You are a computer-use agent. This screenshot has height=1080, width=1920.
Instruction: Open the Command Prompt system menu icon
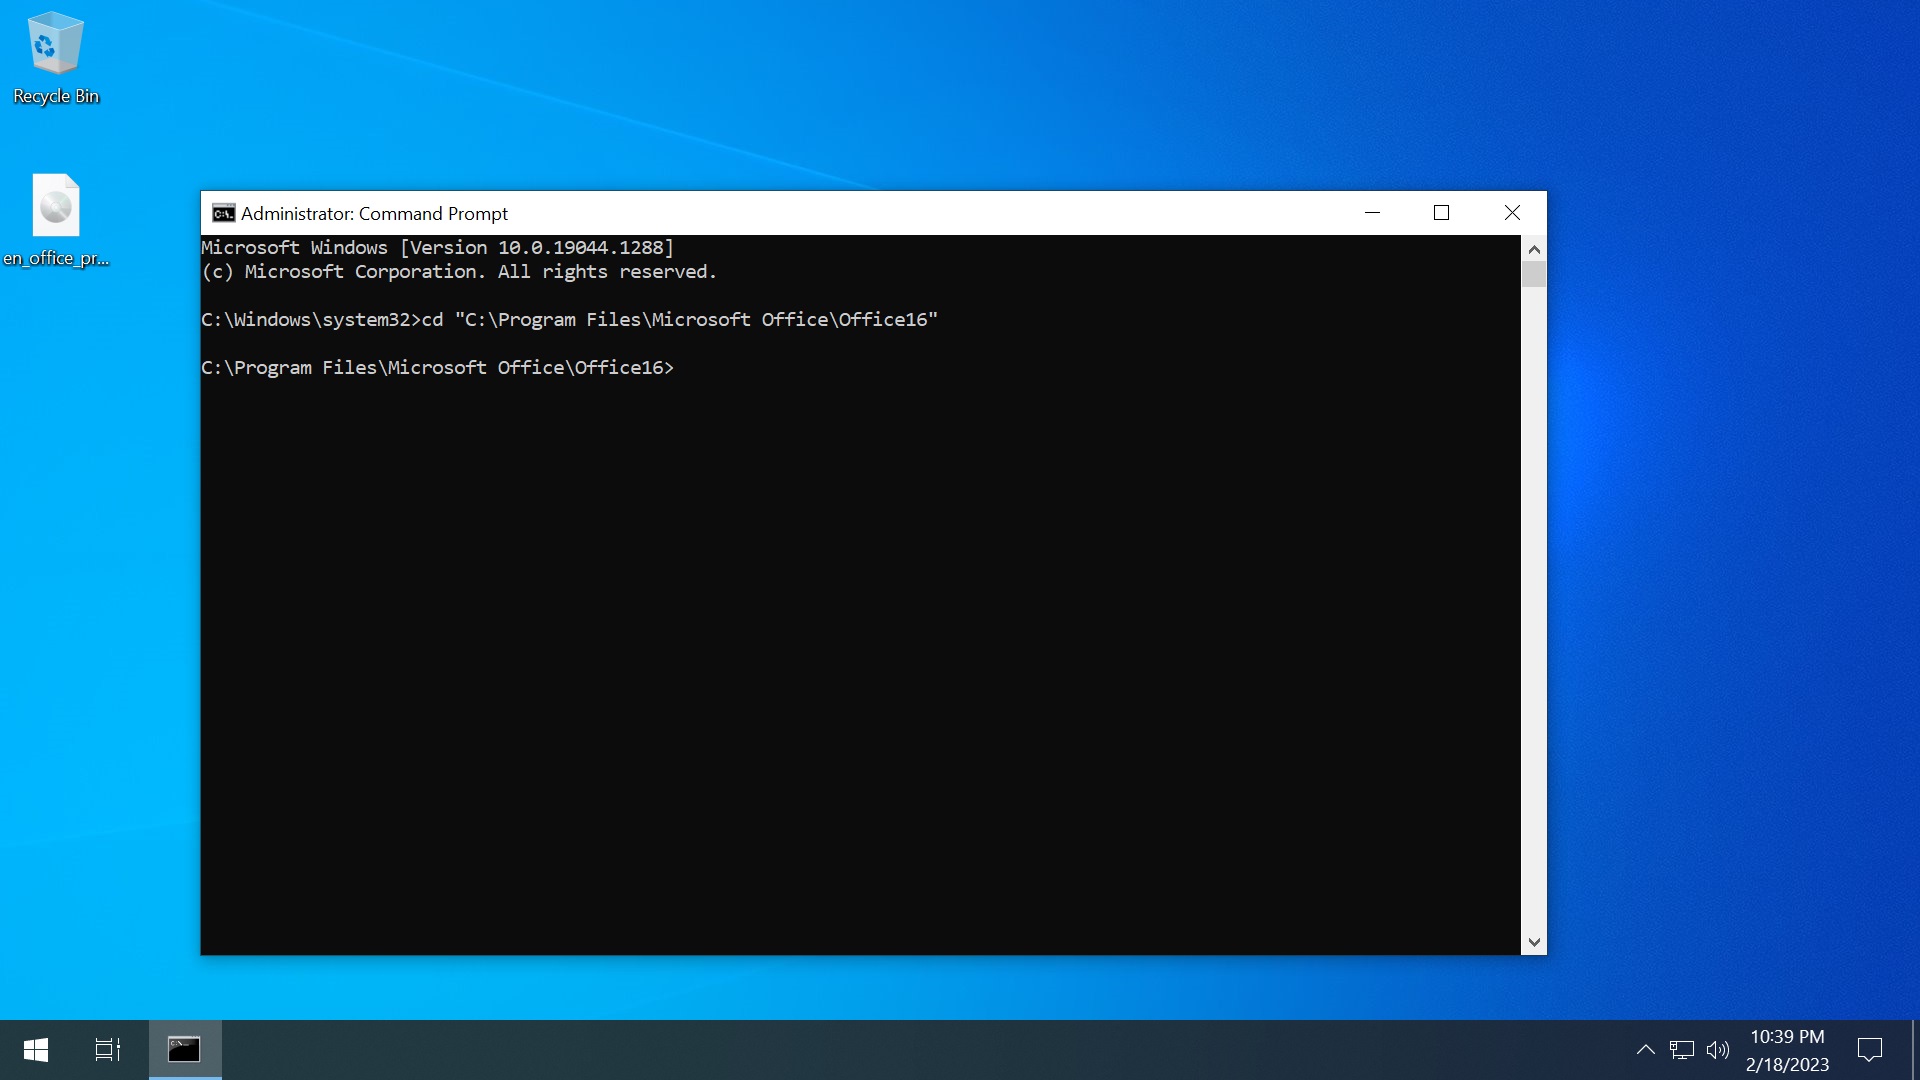click(223, 213)
